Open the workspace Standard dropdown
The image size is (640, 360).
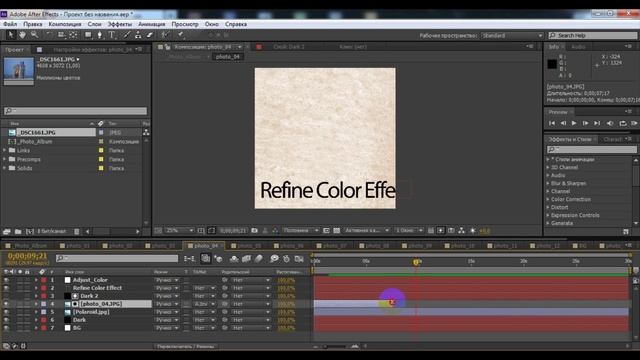(512, 36)
